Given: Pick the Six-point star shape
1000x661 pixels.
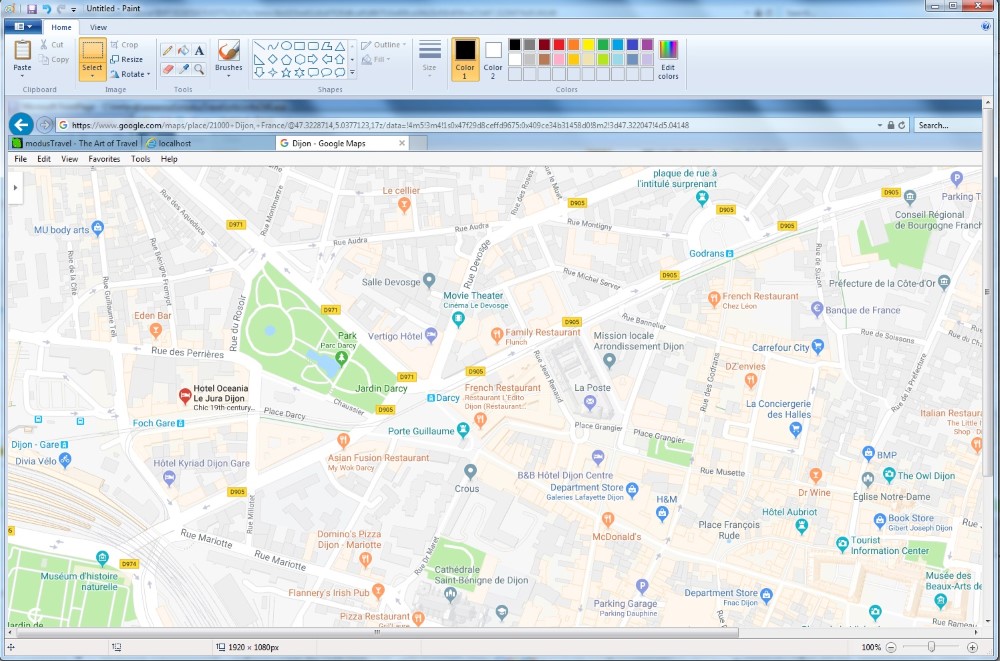Looking at the screenshot, I should [x=300, y=73].
